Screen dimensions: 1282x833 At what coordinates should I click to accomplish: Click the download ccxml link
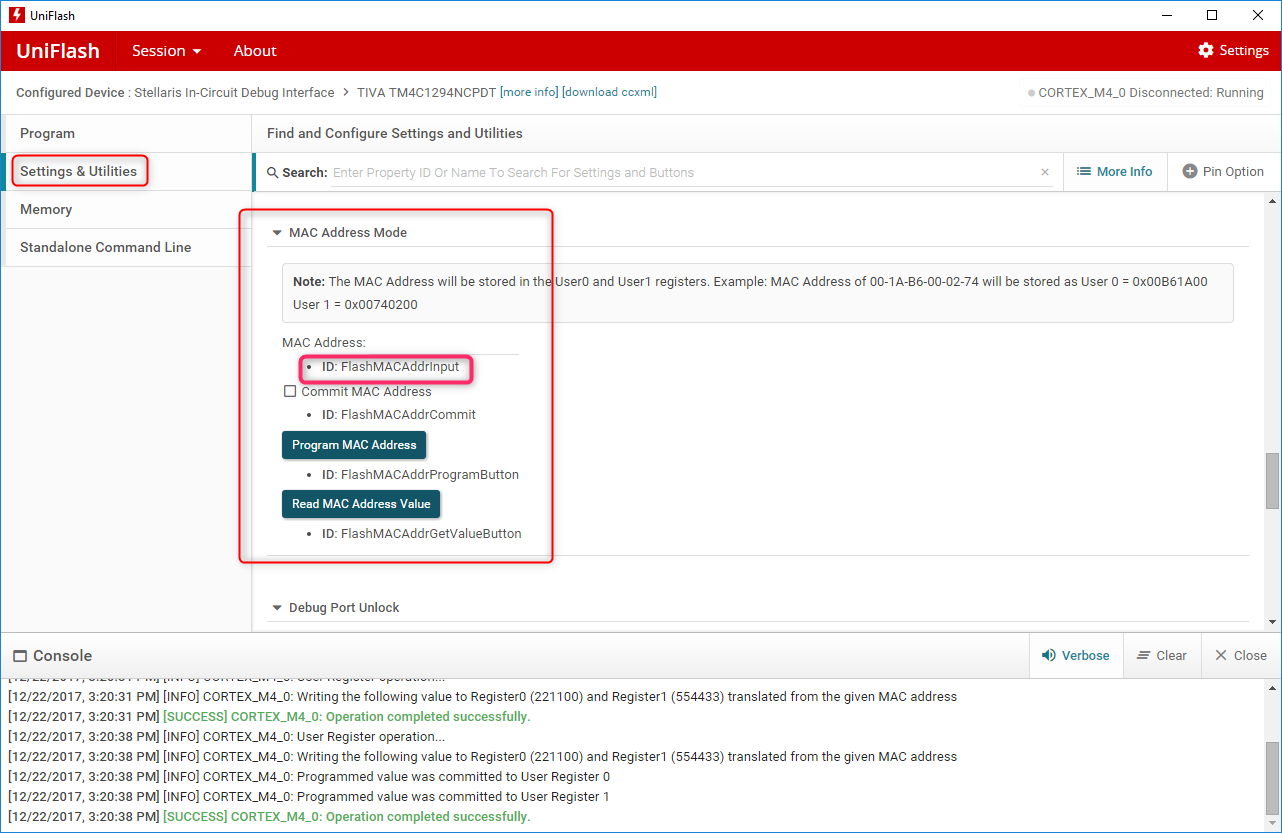(610, 92)
